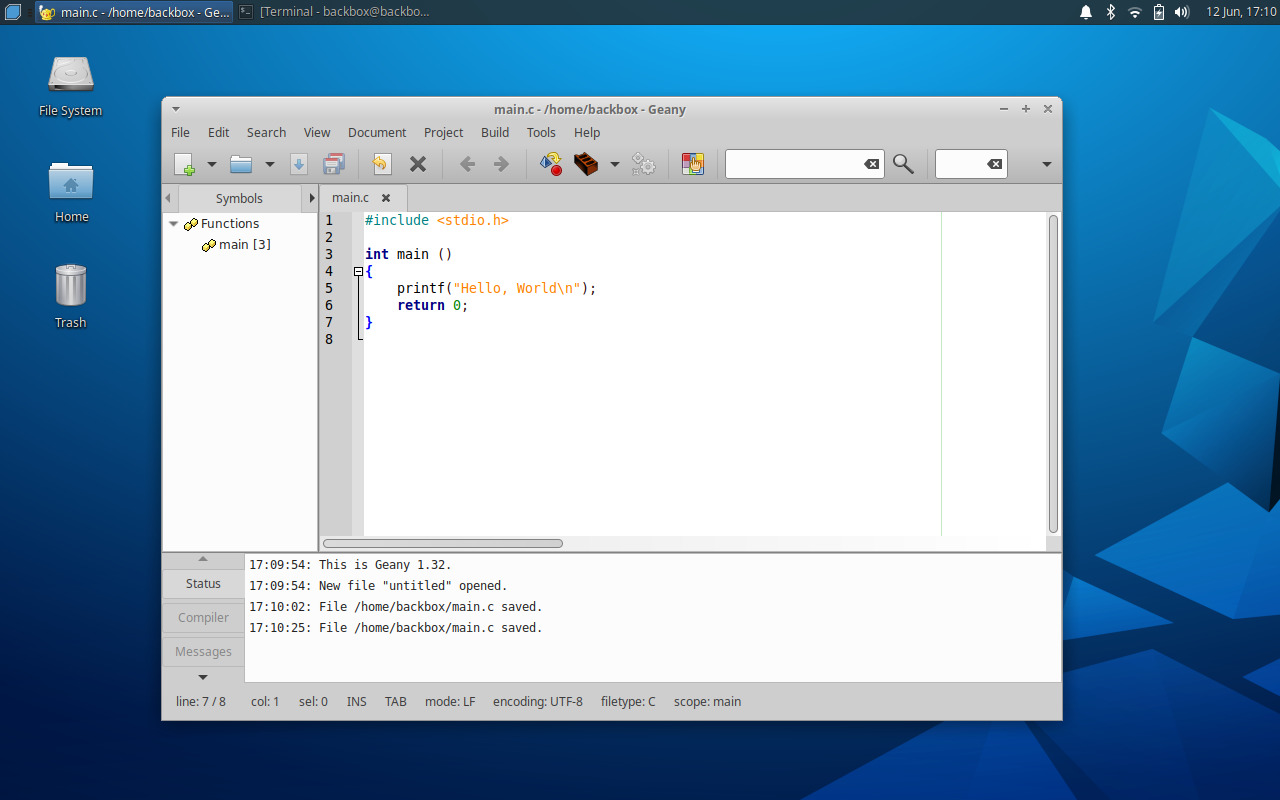
Task: Open the New file template dropdown arrow
Action: pyautogui.click(x=211, y=164)
